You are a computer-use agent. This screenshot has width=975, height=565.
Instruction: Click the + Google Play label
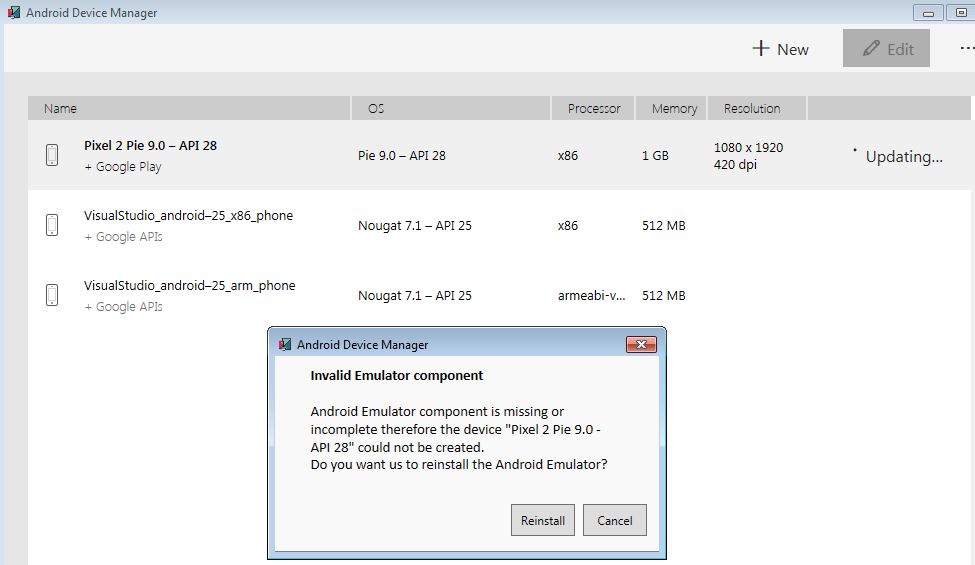click(x=122, y=167)
